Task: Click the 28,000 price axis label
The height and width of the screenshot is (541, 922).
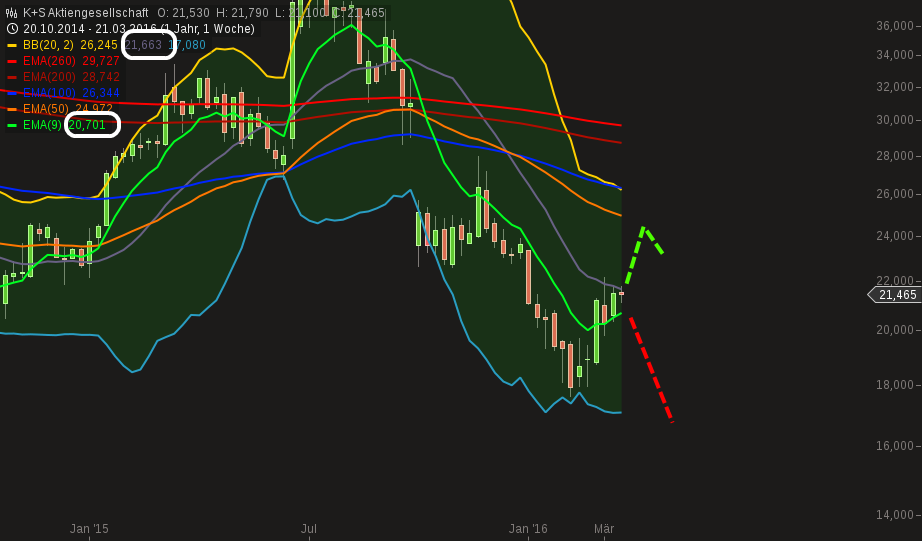Action: pos(895,156)
